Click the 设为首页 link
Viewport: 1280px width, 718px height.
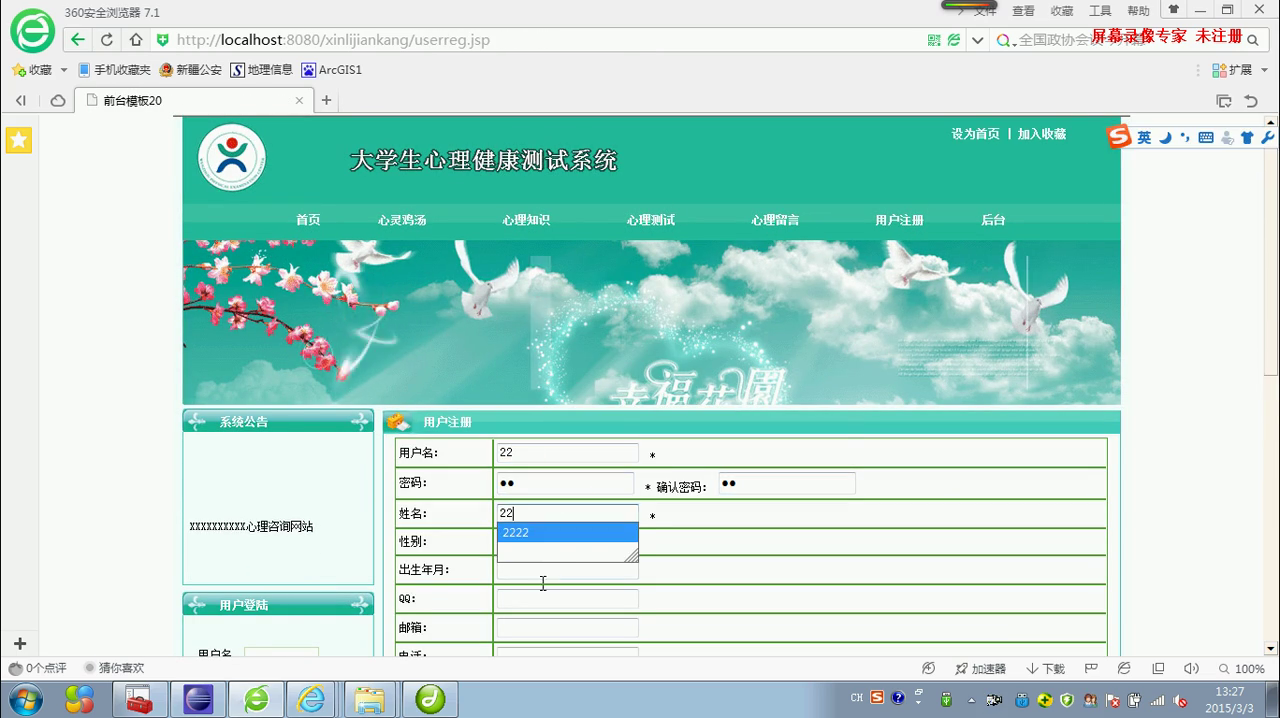pyautogui.click(x=975, y=134)
